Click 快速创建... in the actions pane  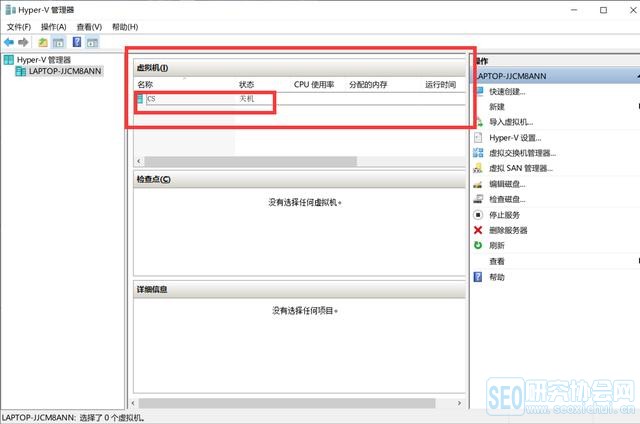(x=507, y=92)
